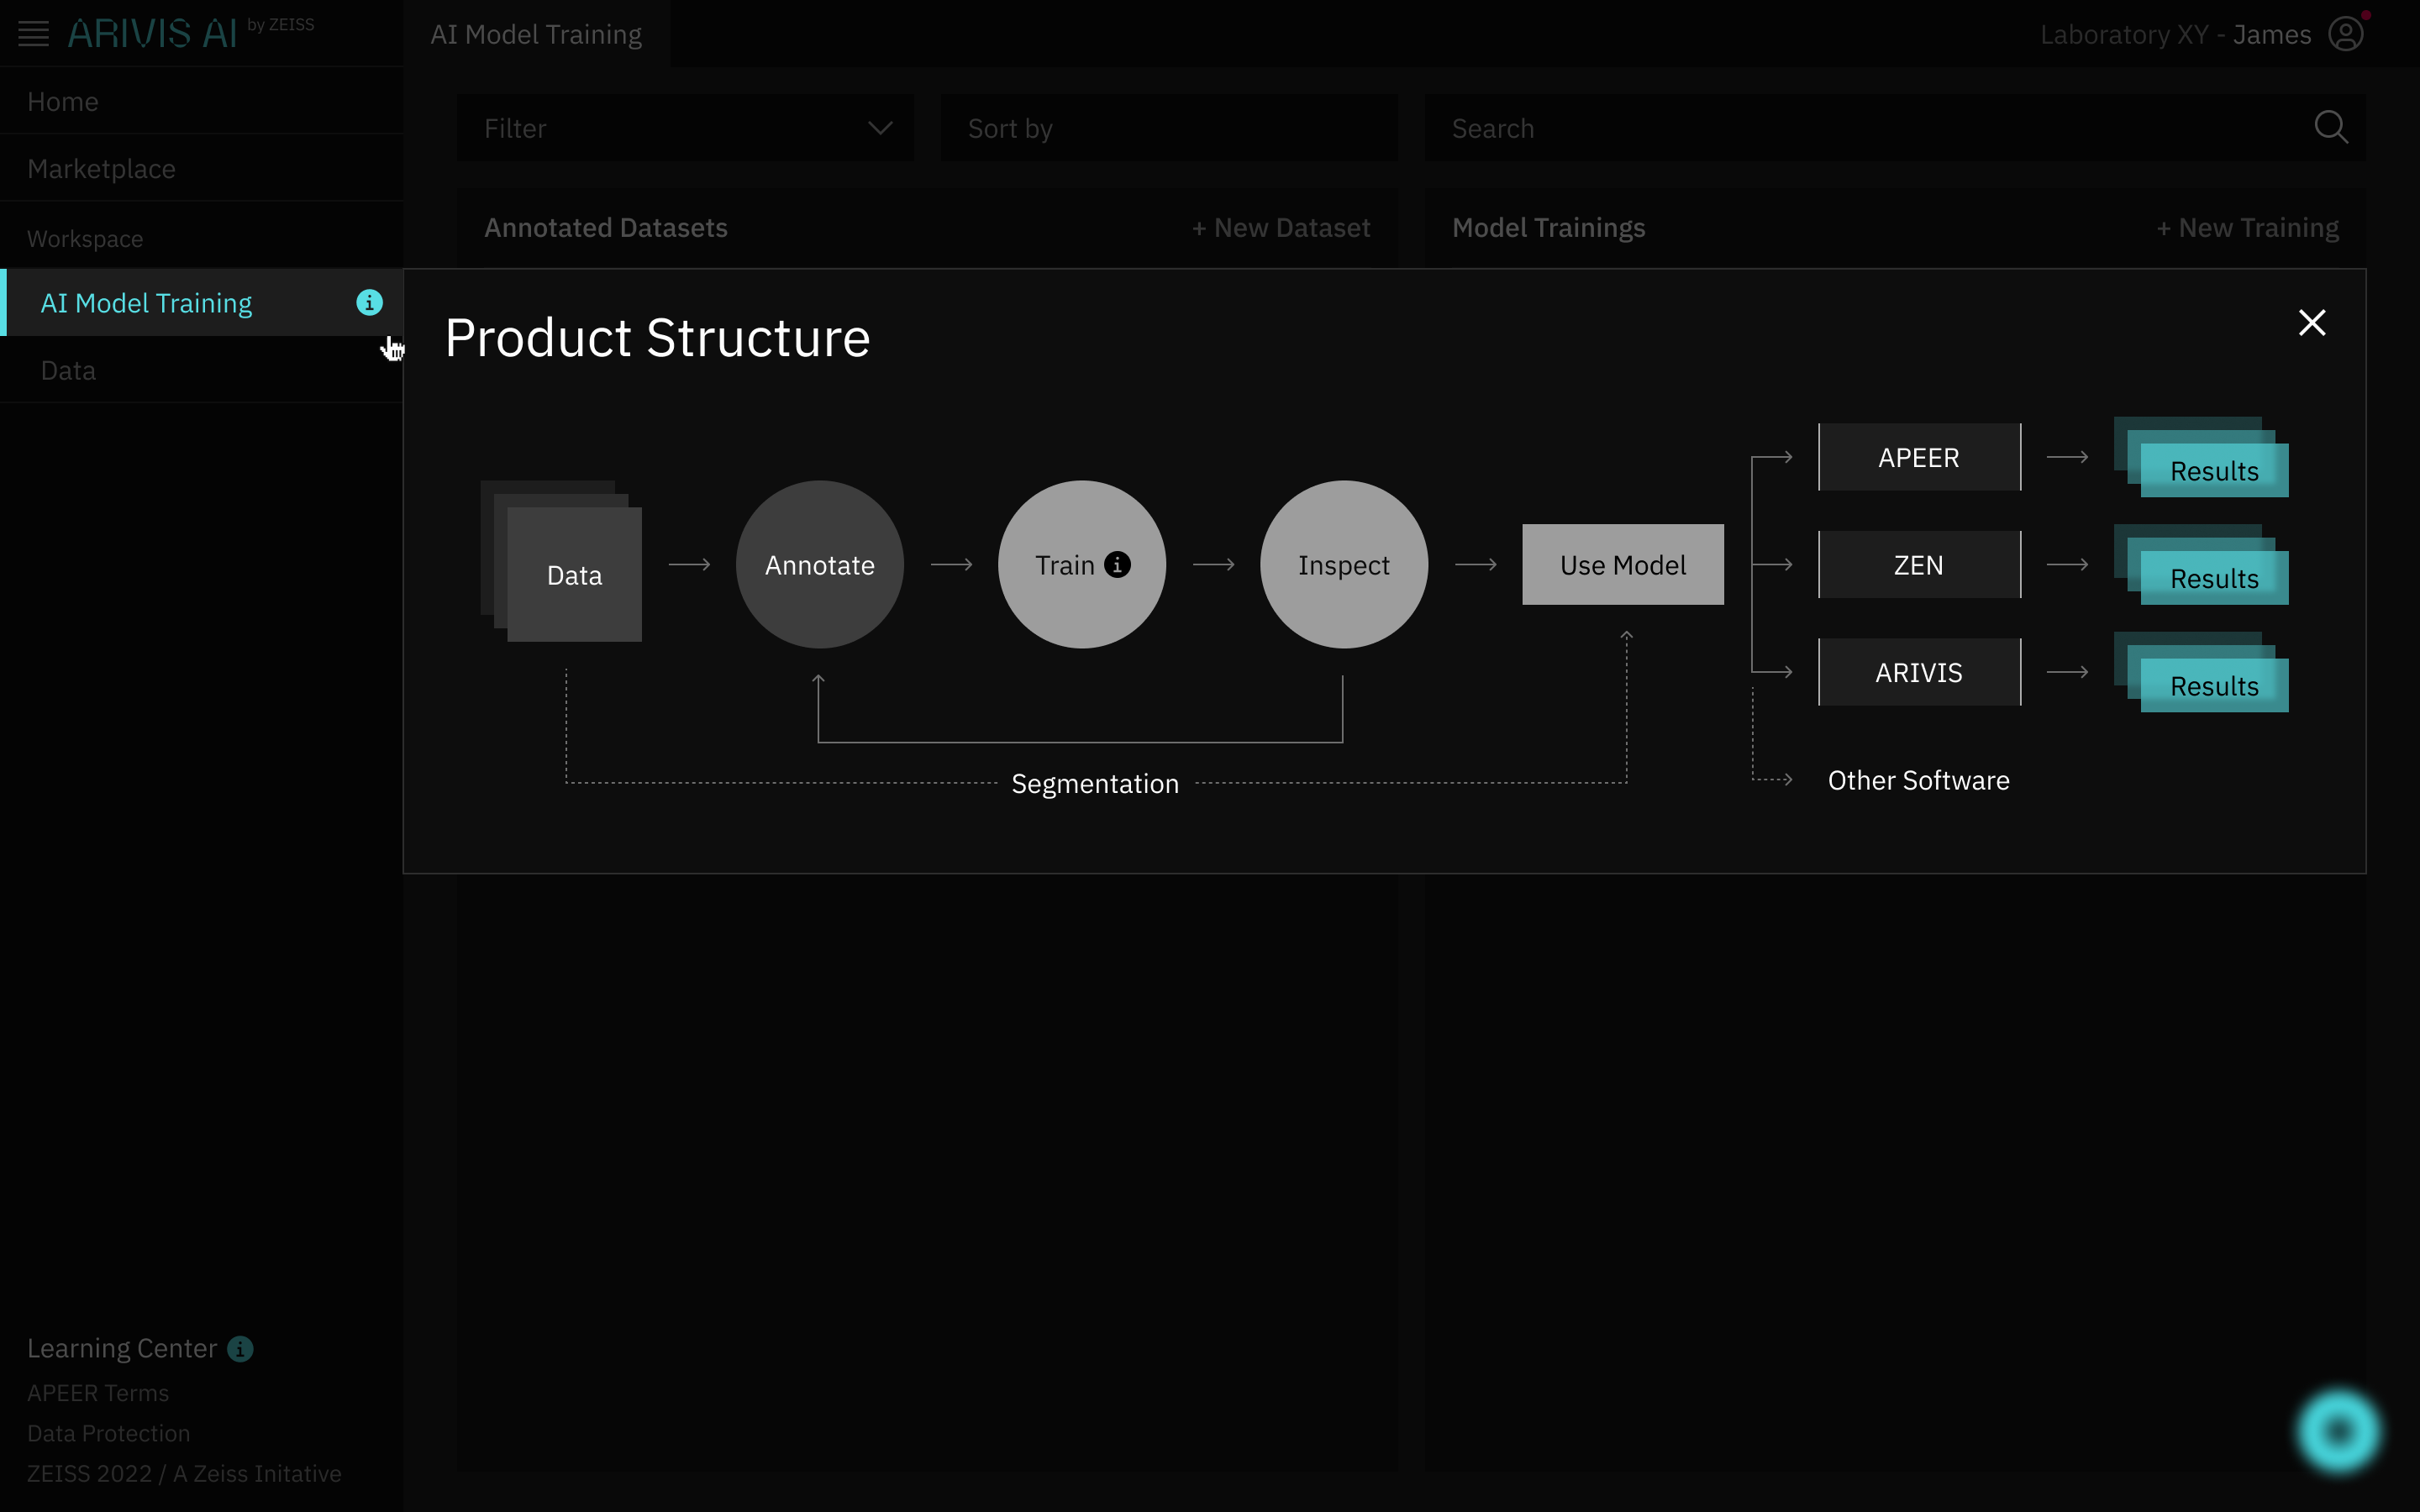Viewport: 2420px width, 1512px height.
Task: Click + New Training
Action: (2247, 228)
